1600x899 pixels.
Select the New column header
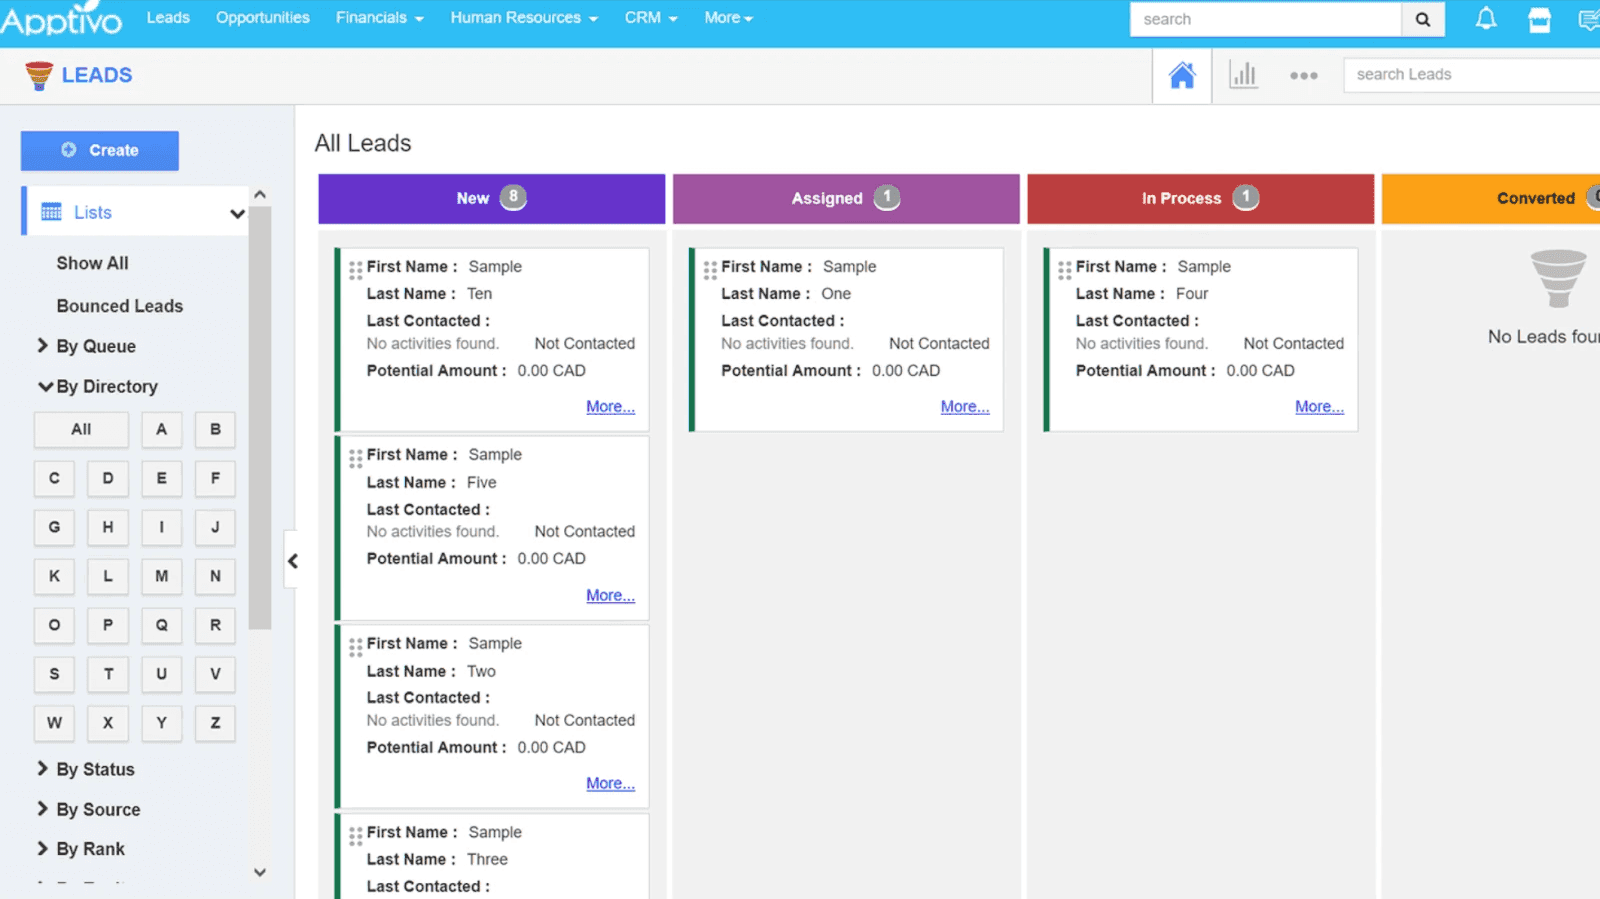(x=491, y=198)
